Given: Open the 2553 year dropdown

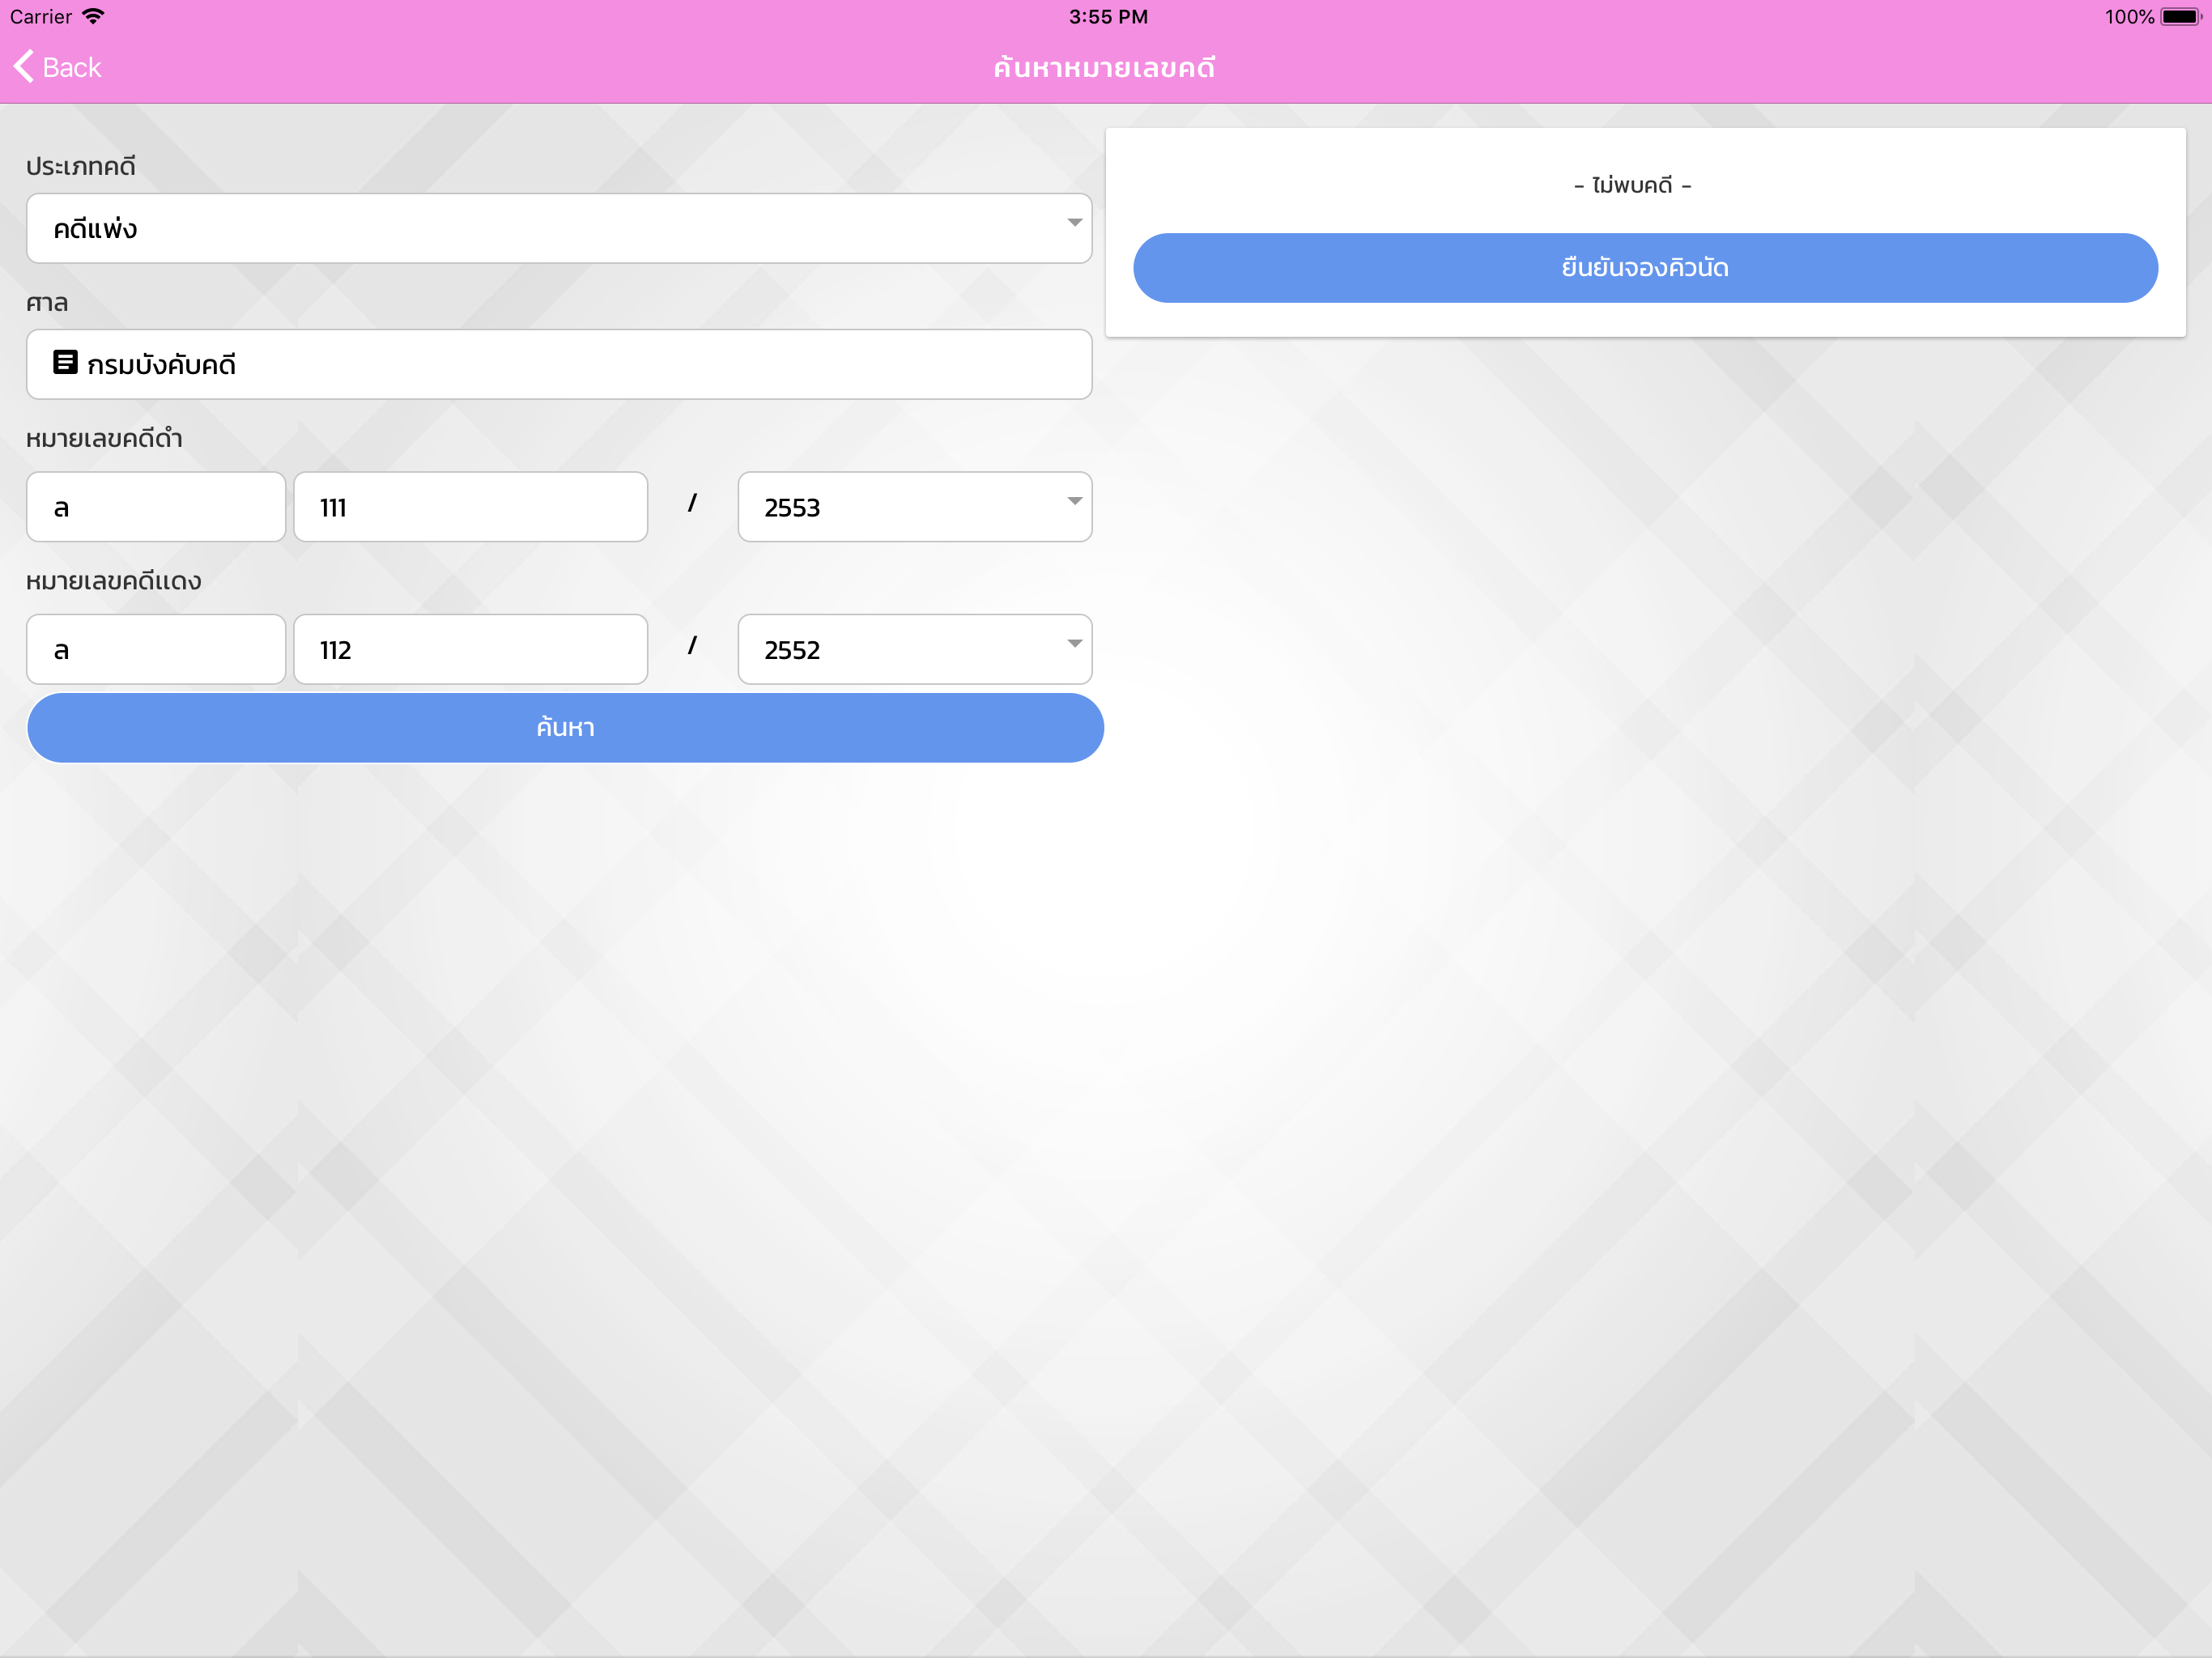Looking at the screenshot, I should 915,507.
